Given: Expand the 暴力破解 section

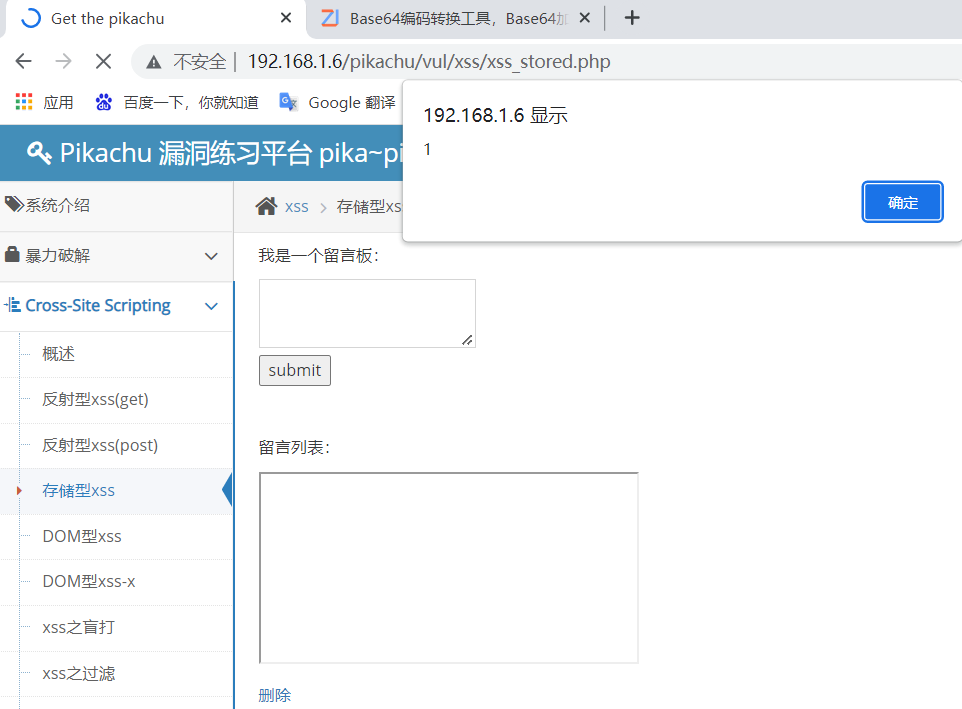Looking at the screenshot, I should (211, 257).
